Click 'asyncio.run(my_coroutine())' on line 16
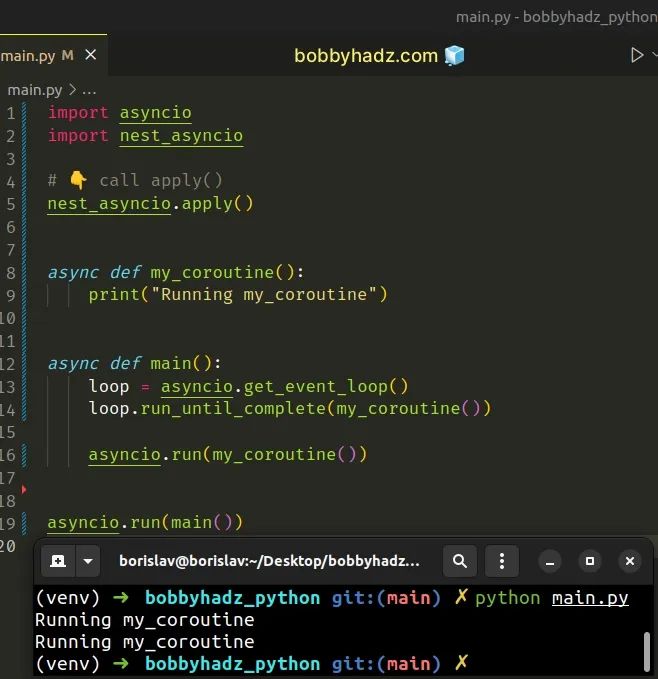 228,455
